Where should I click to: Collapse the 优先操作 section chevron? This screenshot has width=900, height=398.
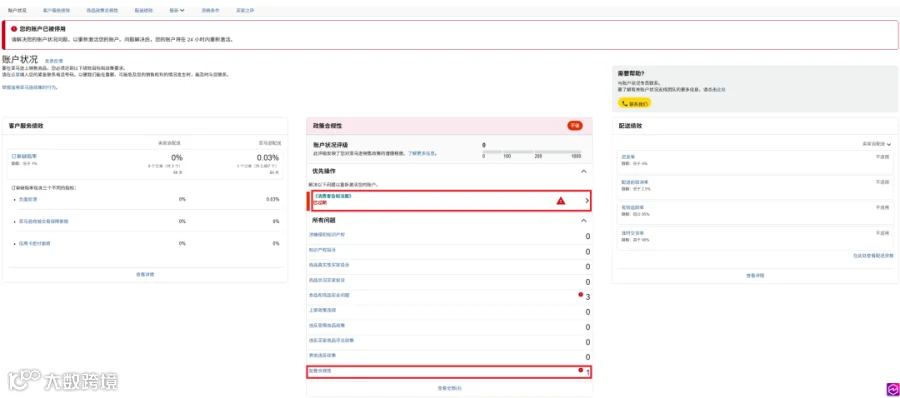coord(584,171)
